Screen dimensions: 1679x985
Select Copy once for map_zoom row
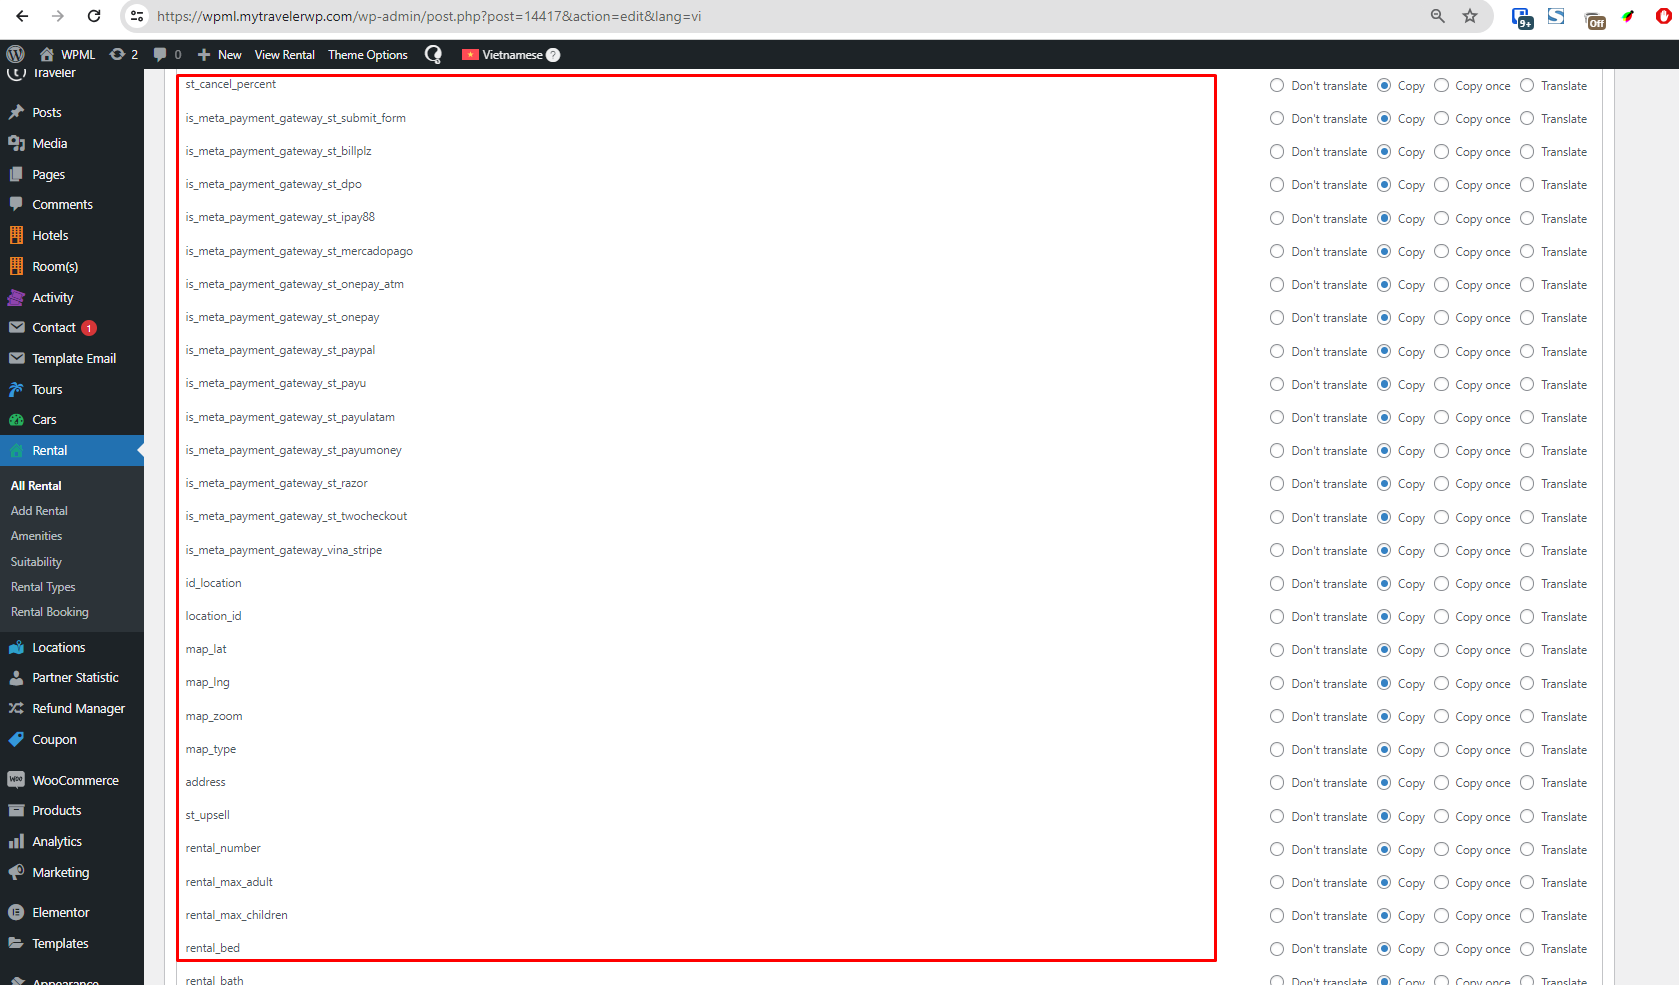(1441, 717)
